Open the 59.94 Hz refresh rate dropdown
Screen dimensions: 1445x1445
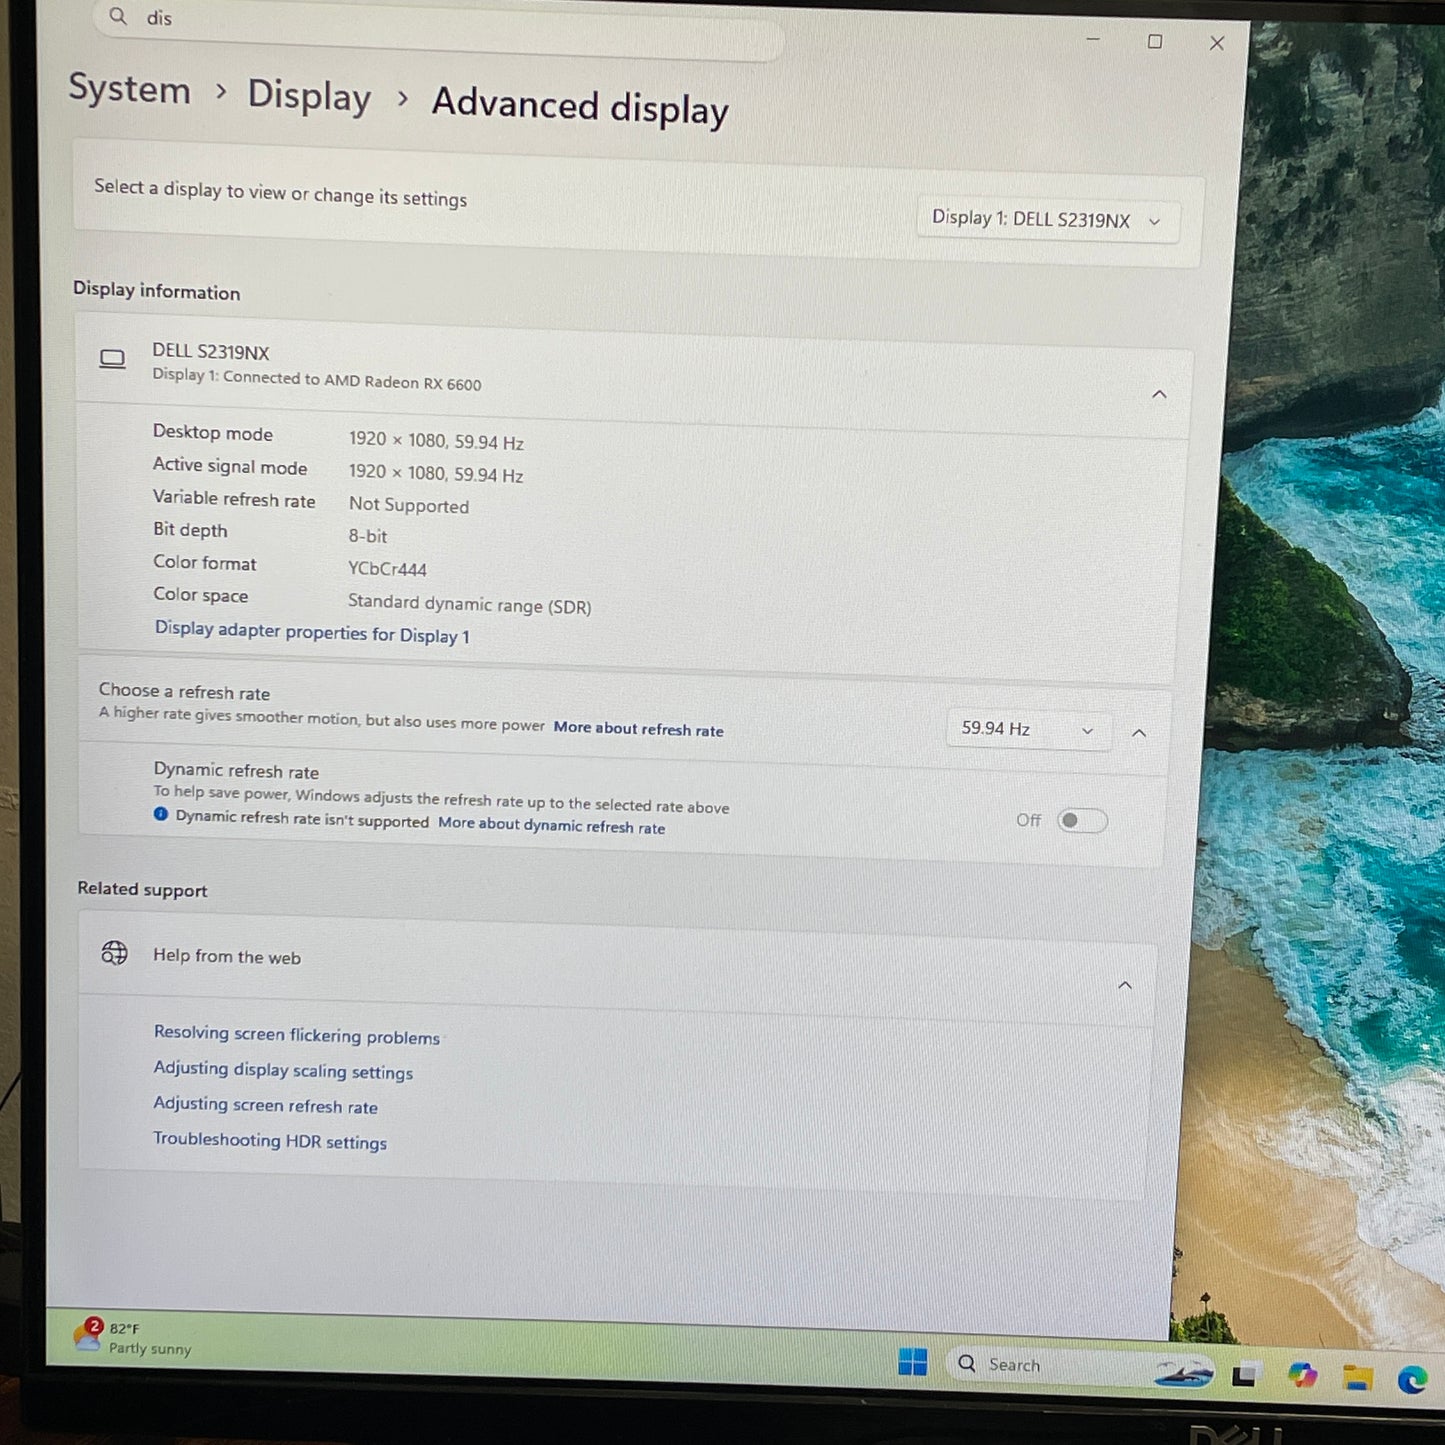click(1029, 729)
